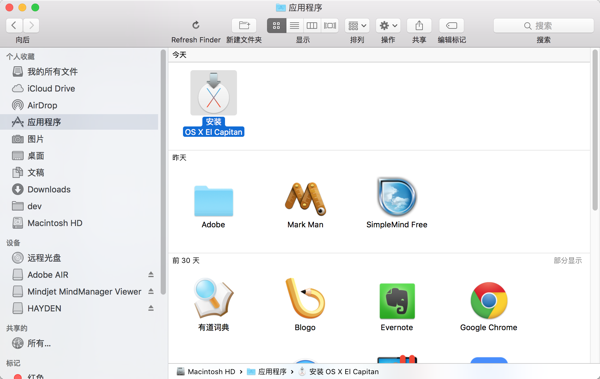
Task: Open the 操作 action gear dropdown
Action: (388, 26)
